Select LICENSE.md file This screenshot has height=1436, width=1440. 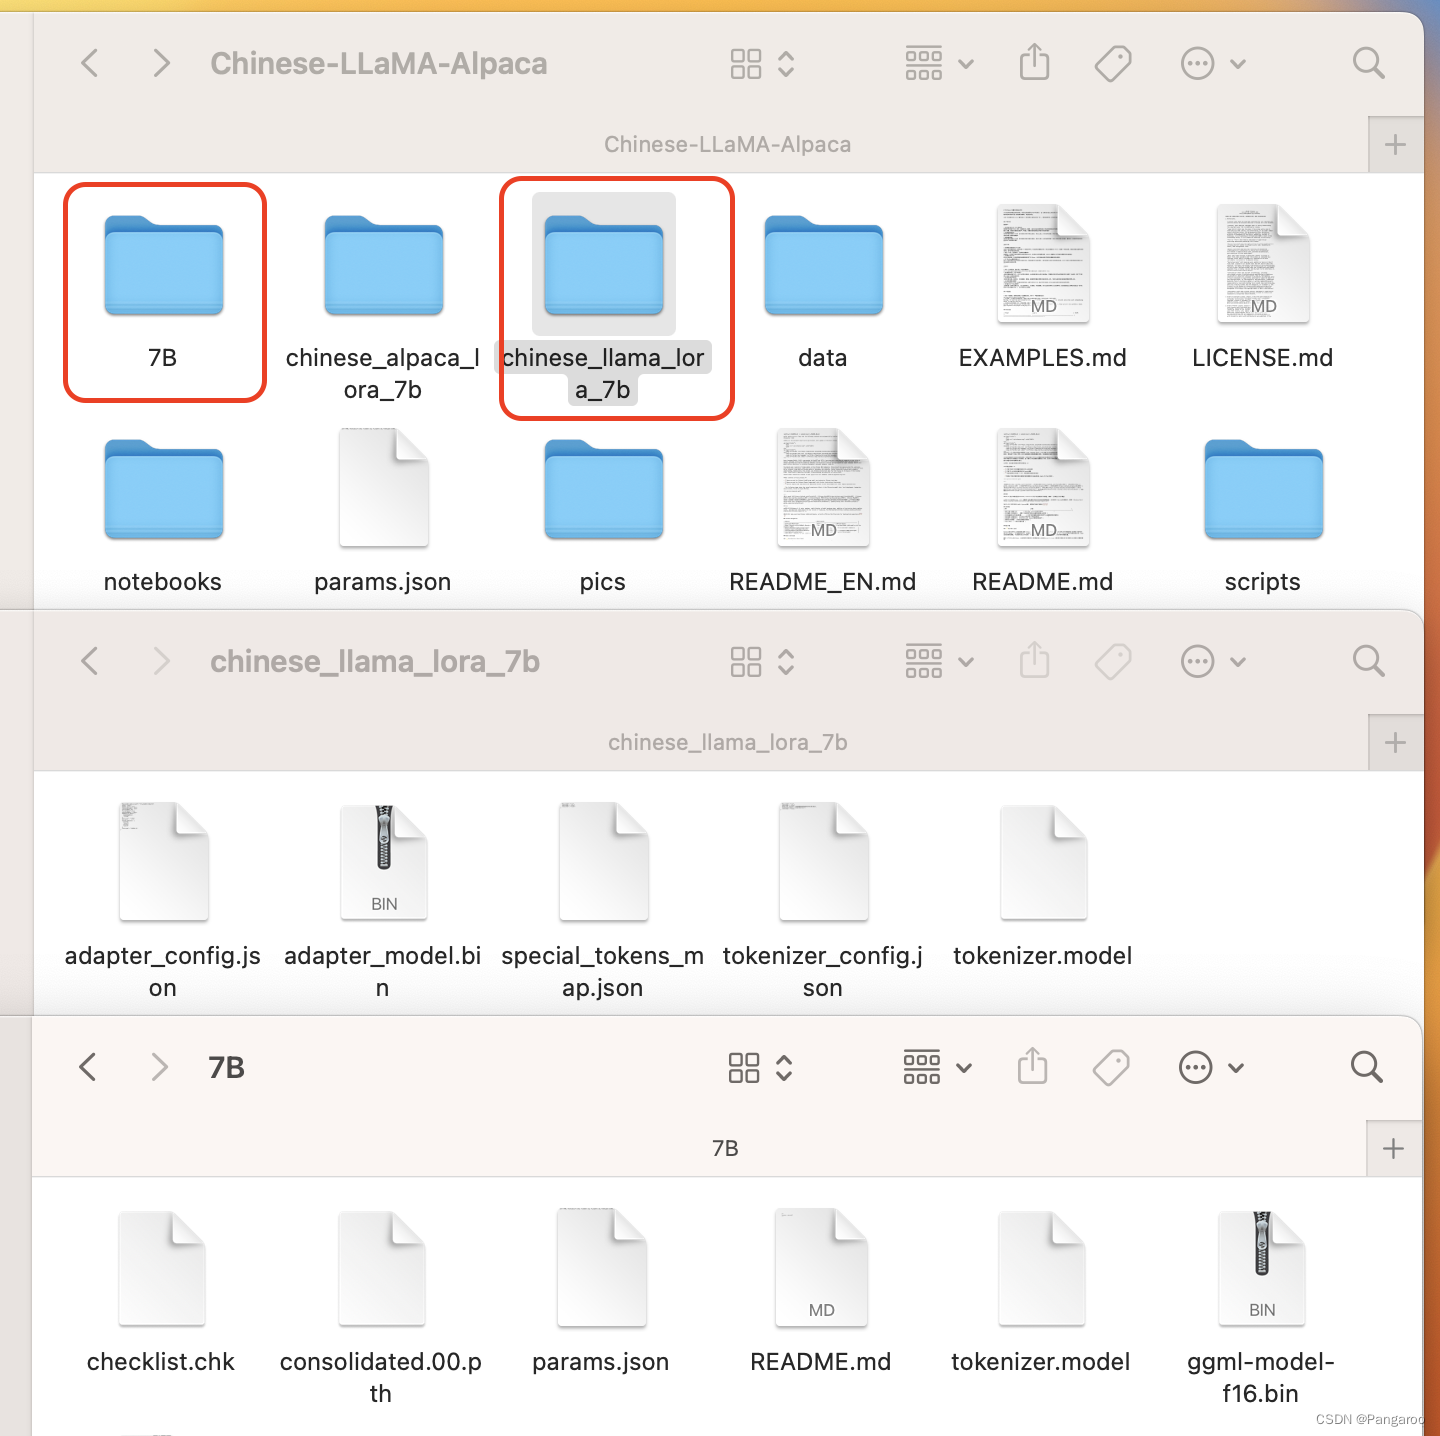click(1263, 264)
